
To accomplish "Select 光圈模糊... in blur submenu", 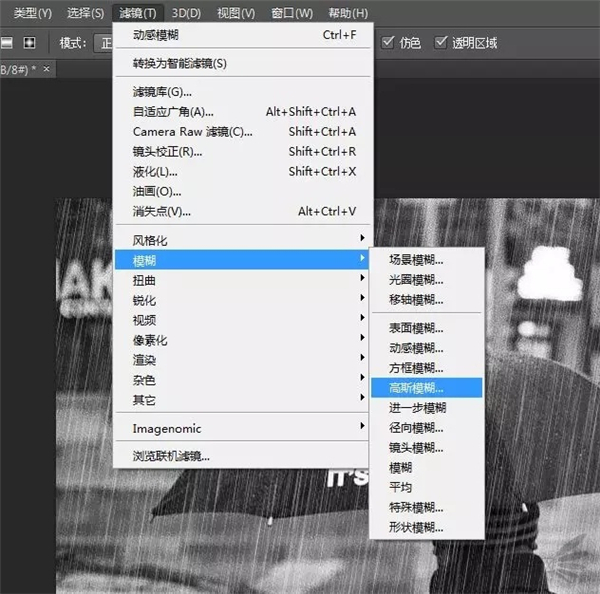I will pos(427,280).
